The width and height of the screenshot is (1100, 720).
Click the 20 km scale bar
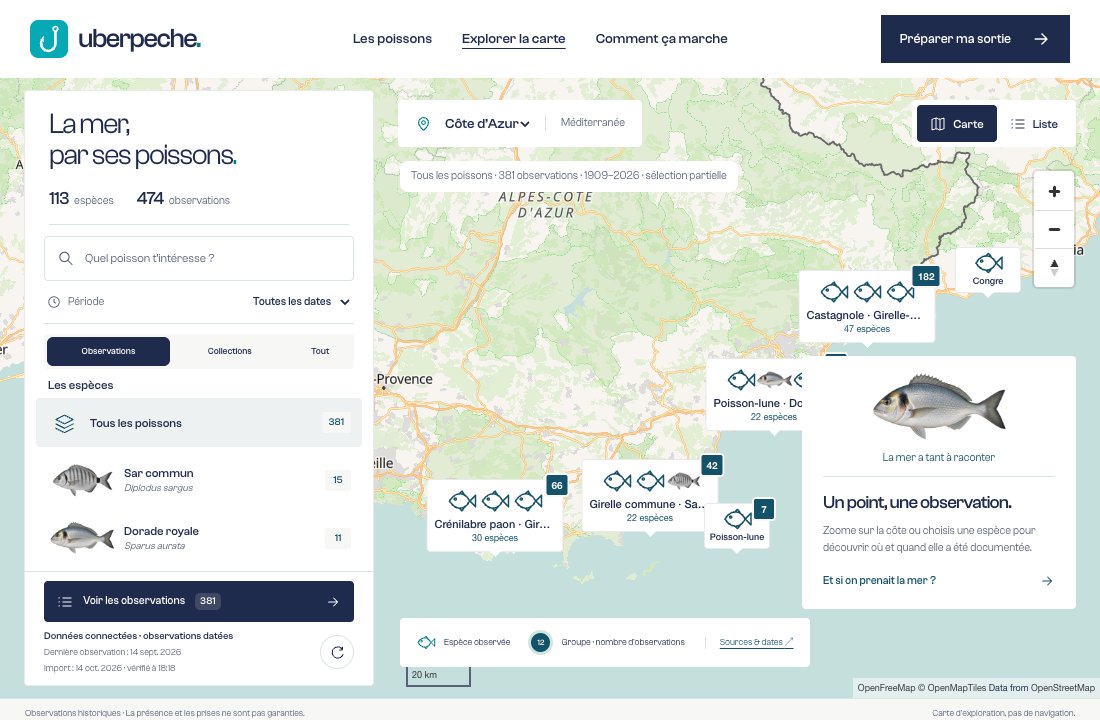pos(438,675)
